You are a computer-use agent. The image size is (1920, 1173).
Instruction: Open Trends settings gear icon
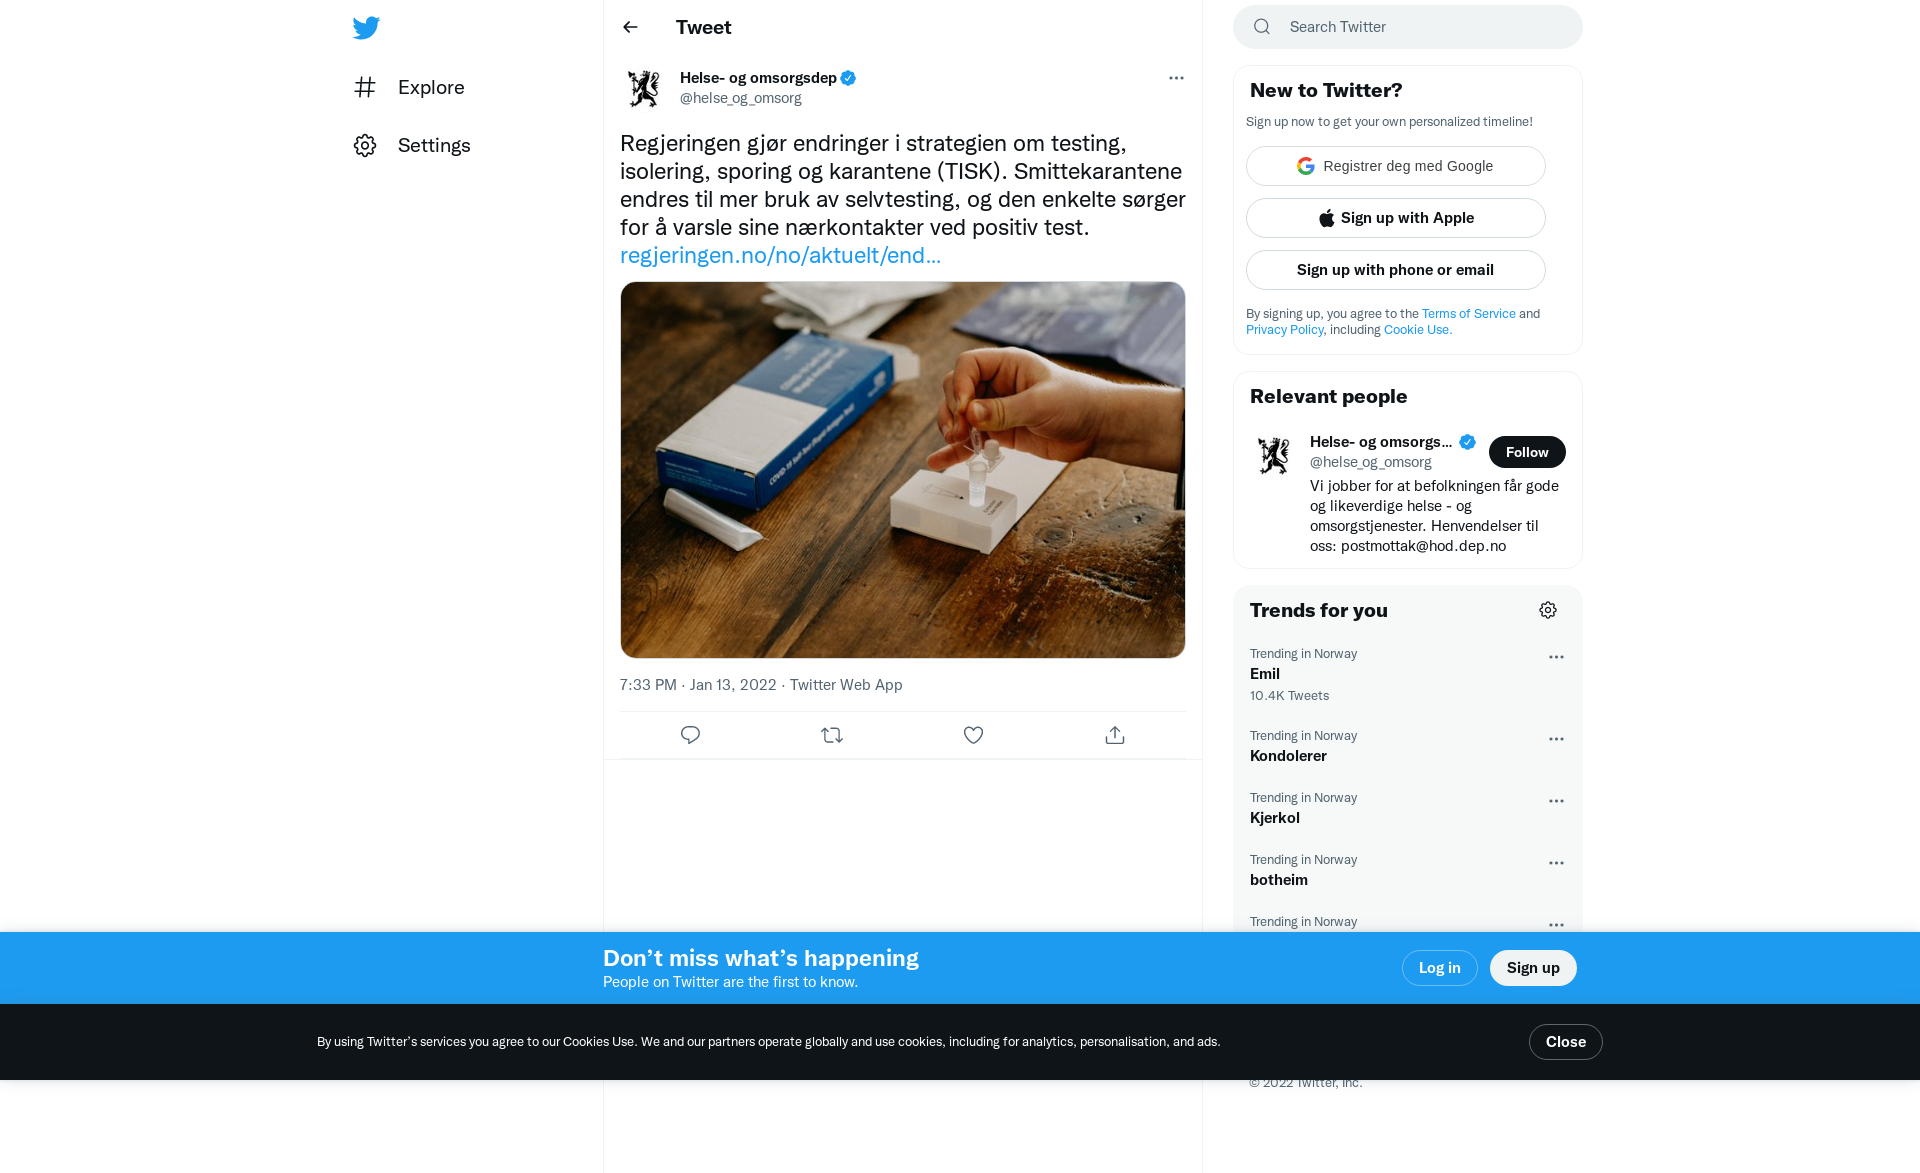(1548, 610)
